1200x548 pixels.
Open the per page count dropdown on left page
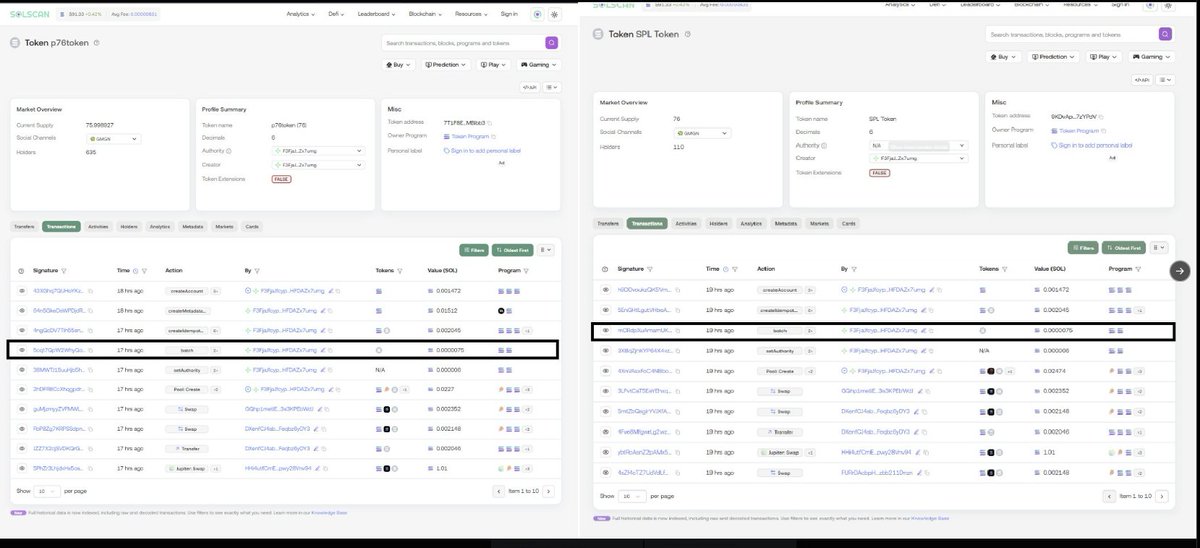tap(47, 491)
